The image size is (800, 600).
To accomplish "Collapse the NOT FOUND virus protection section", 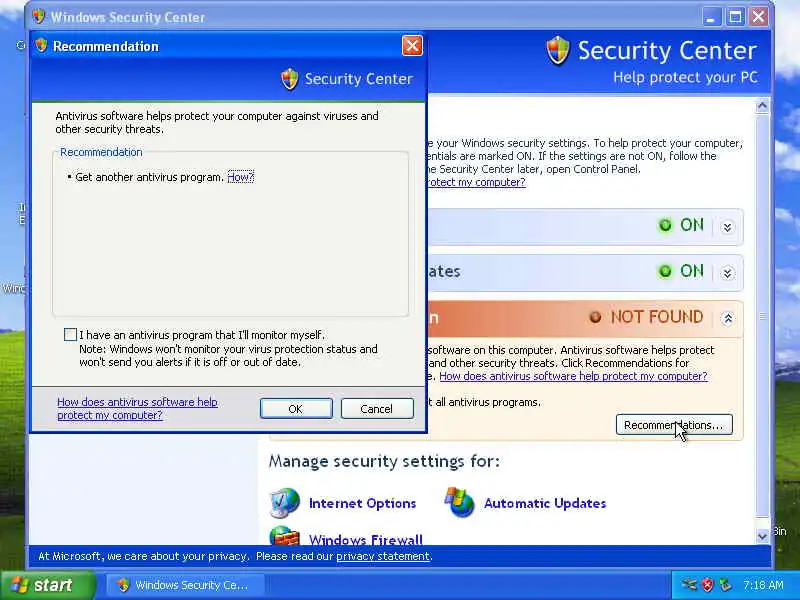I will [728, 319].
